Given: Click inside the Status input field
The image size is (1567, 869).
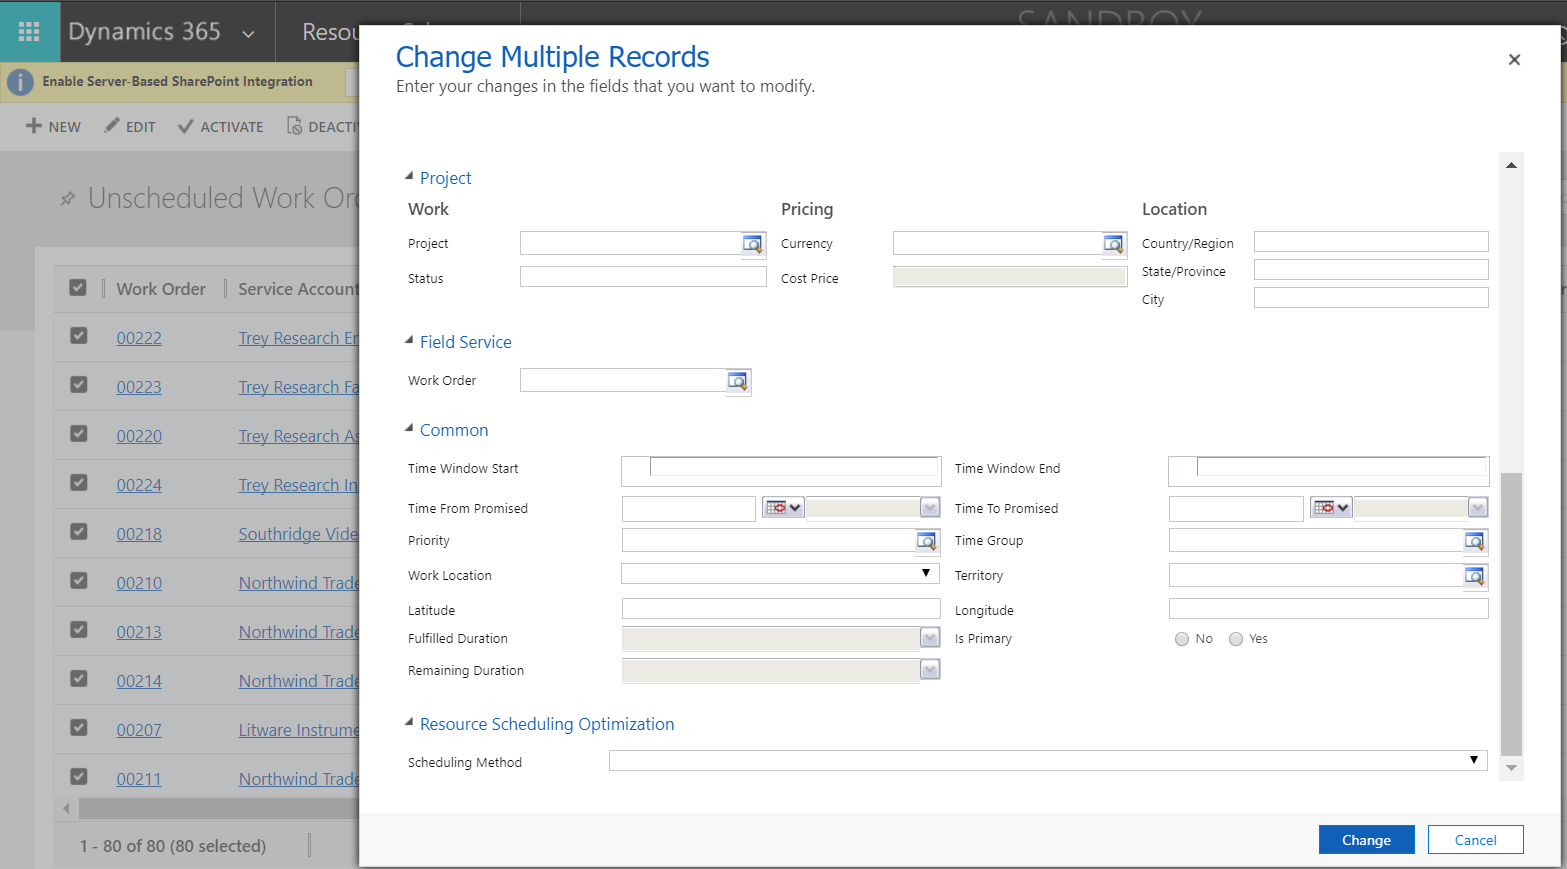Looking at the screenshot, I should (643, 276).
